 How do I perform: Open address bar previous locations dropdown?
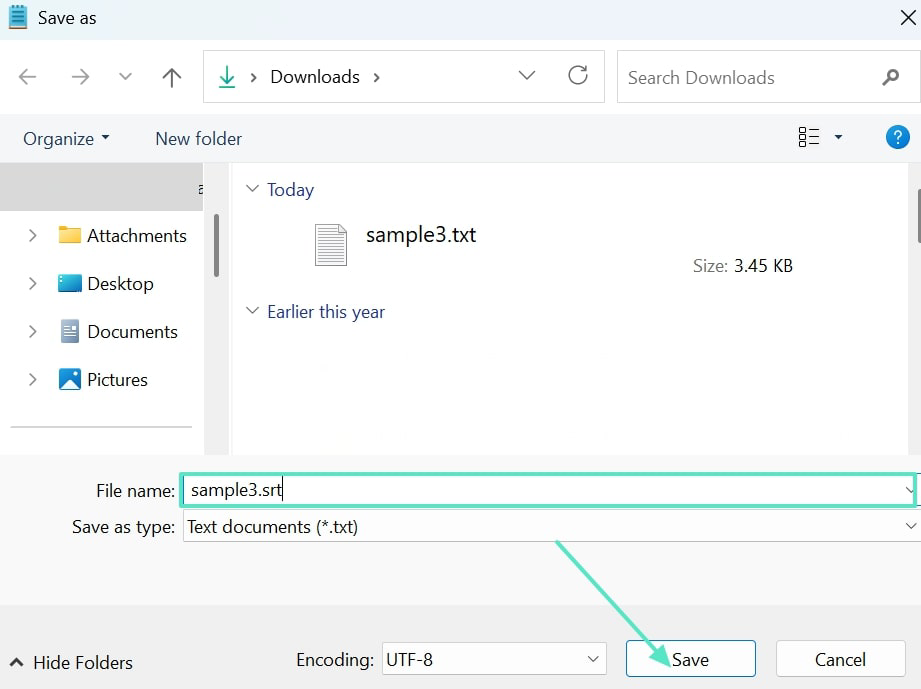[x=527, y=75]
